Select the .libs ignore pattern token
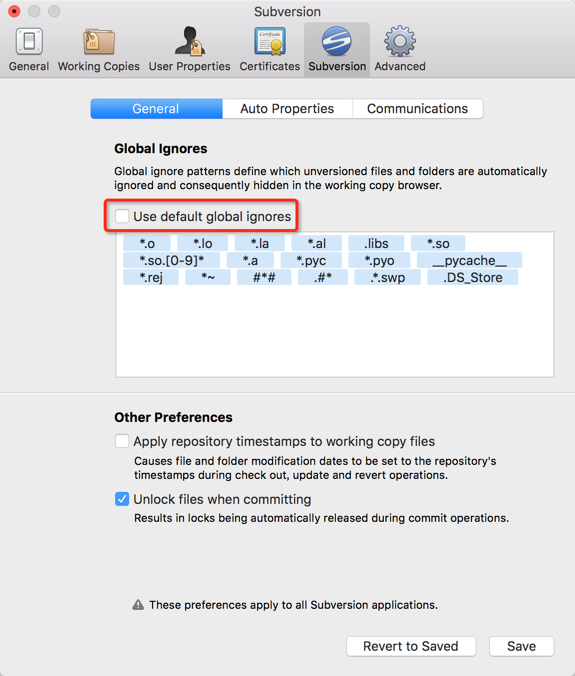Viewport: 575px width, 676px height. tap(376, 243)
